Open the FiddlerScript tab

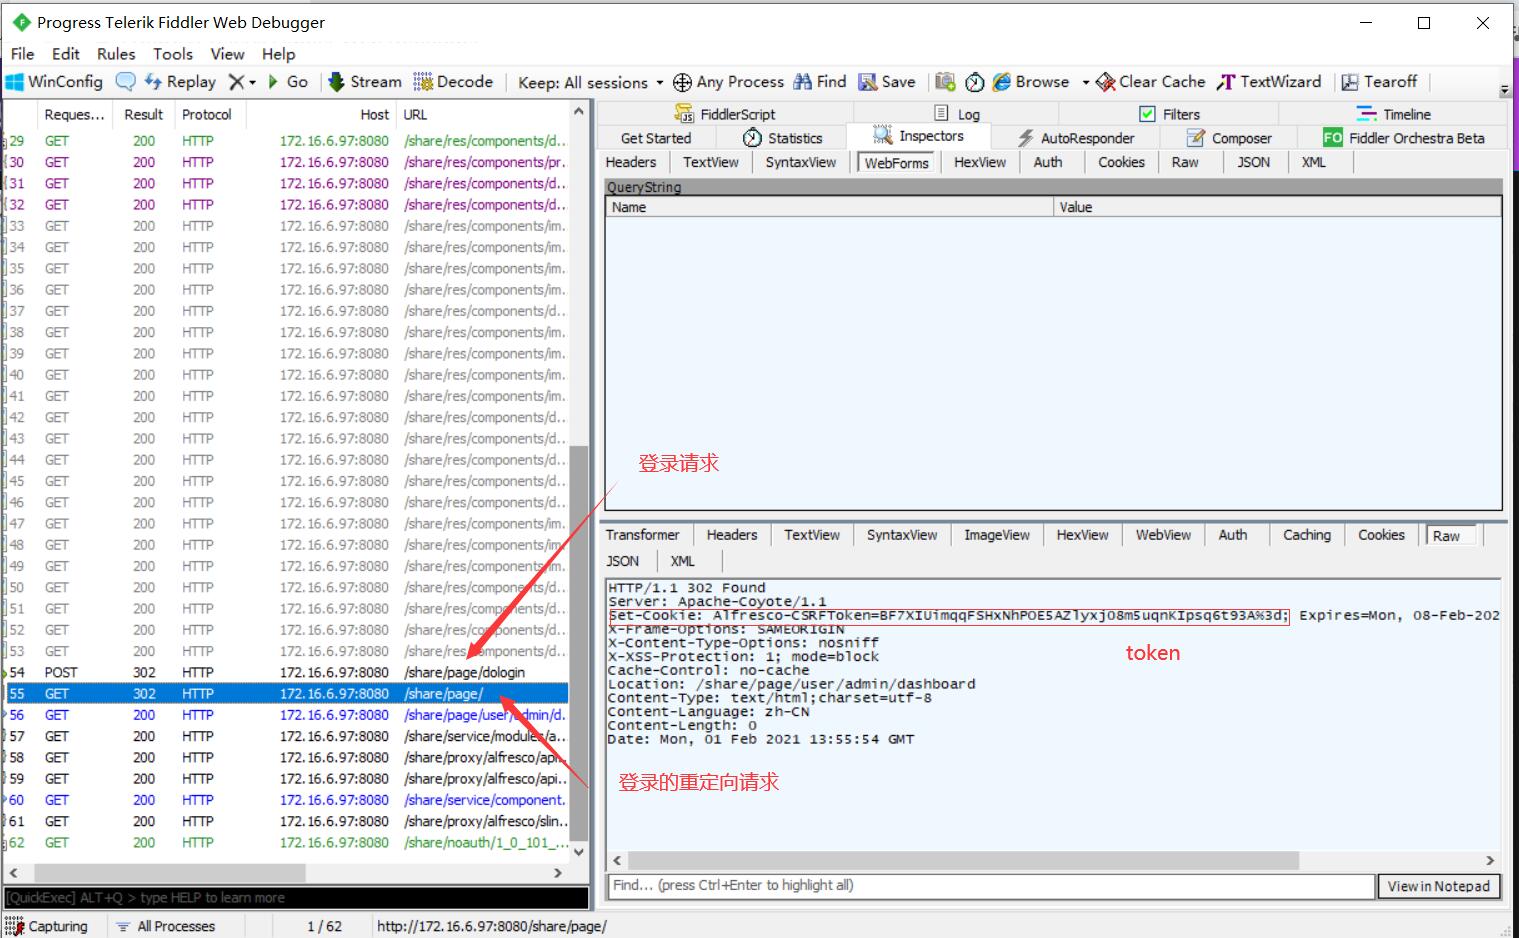pyautogui.click(x=725, y=114)
